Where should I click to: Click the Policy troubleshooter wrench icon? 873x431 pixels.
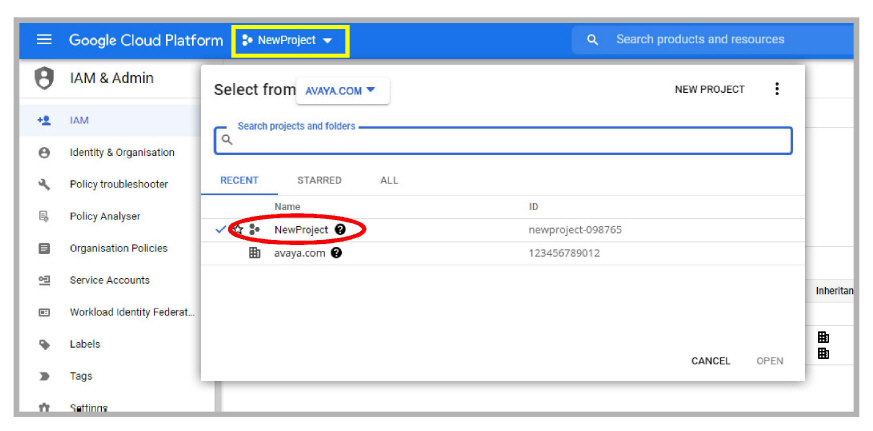(x=44, y=184)
